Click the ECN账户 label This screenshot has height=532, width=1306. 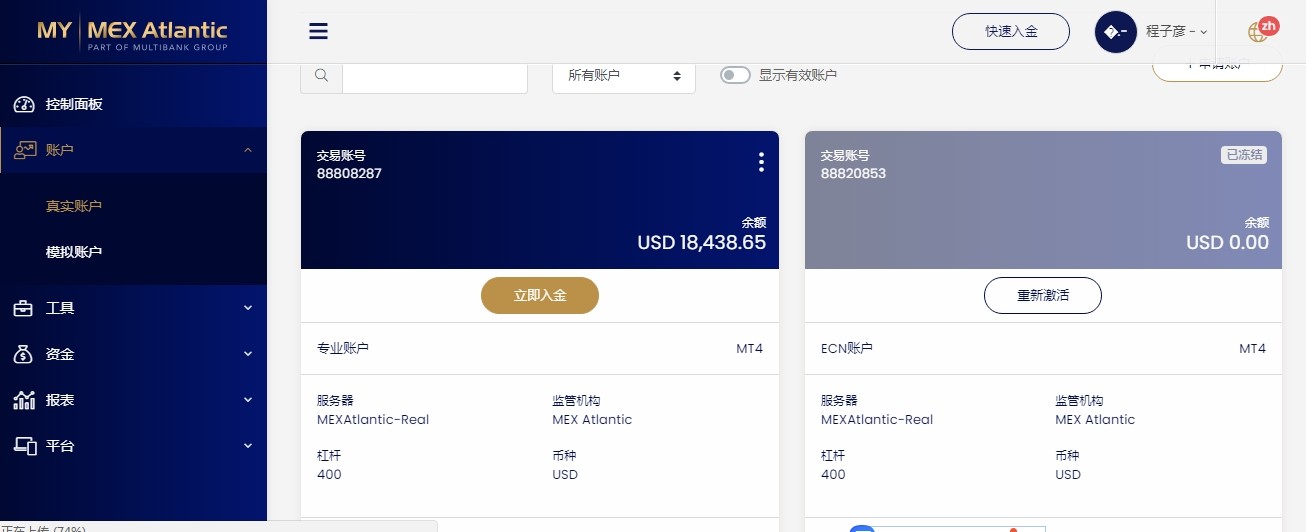click(847, 349)
